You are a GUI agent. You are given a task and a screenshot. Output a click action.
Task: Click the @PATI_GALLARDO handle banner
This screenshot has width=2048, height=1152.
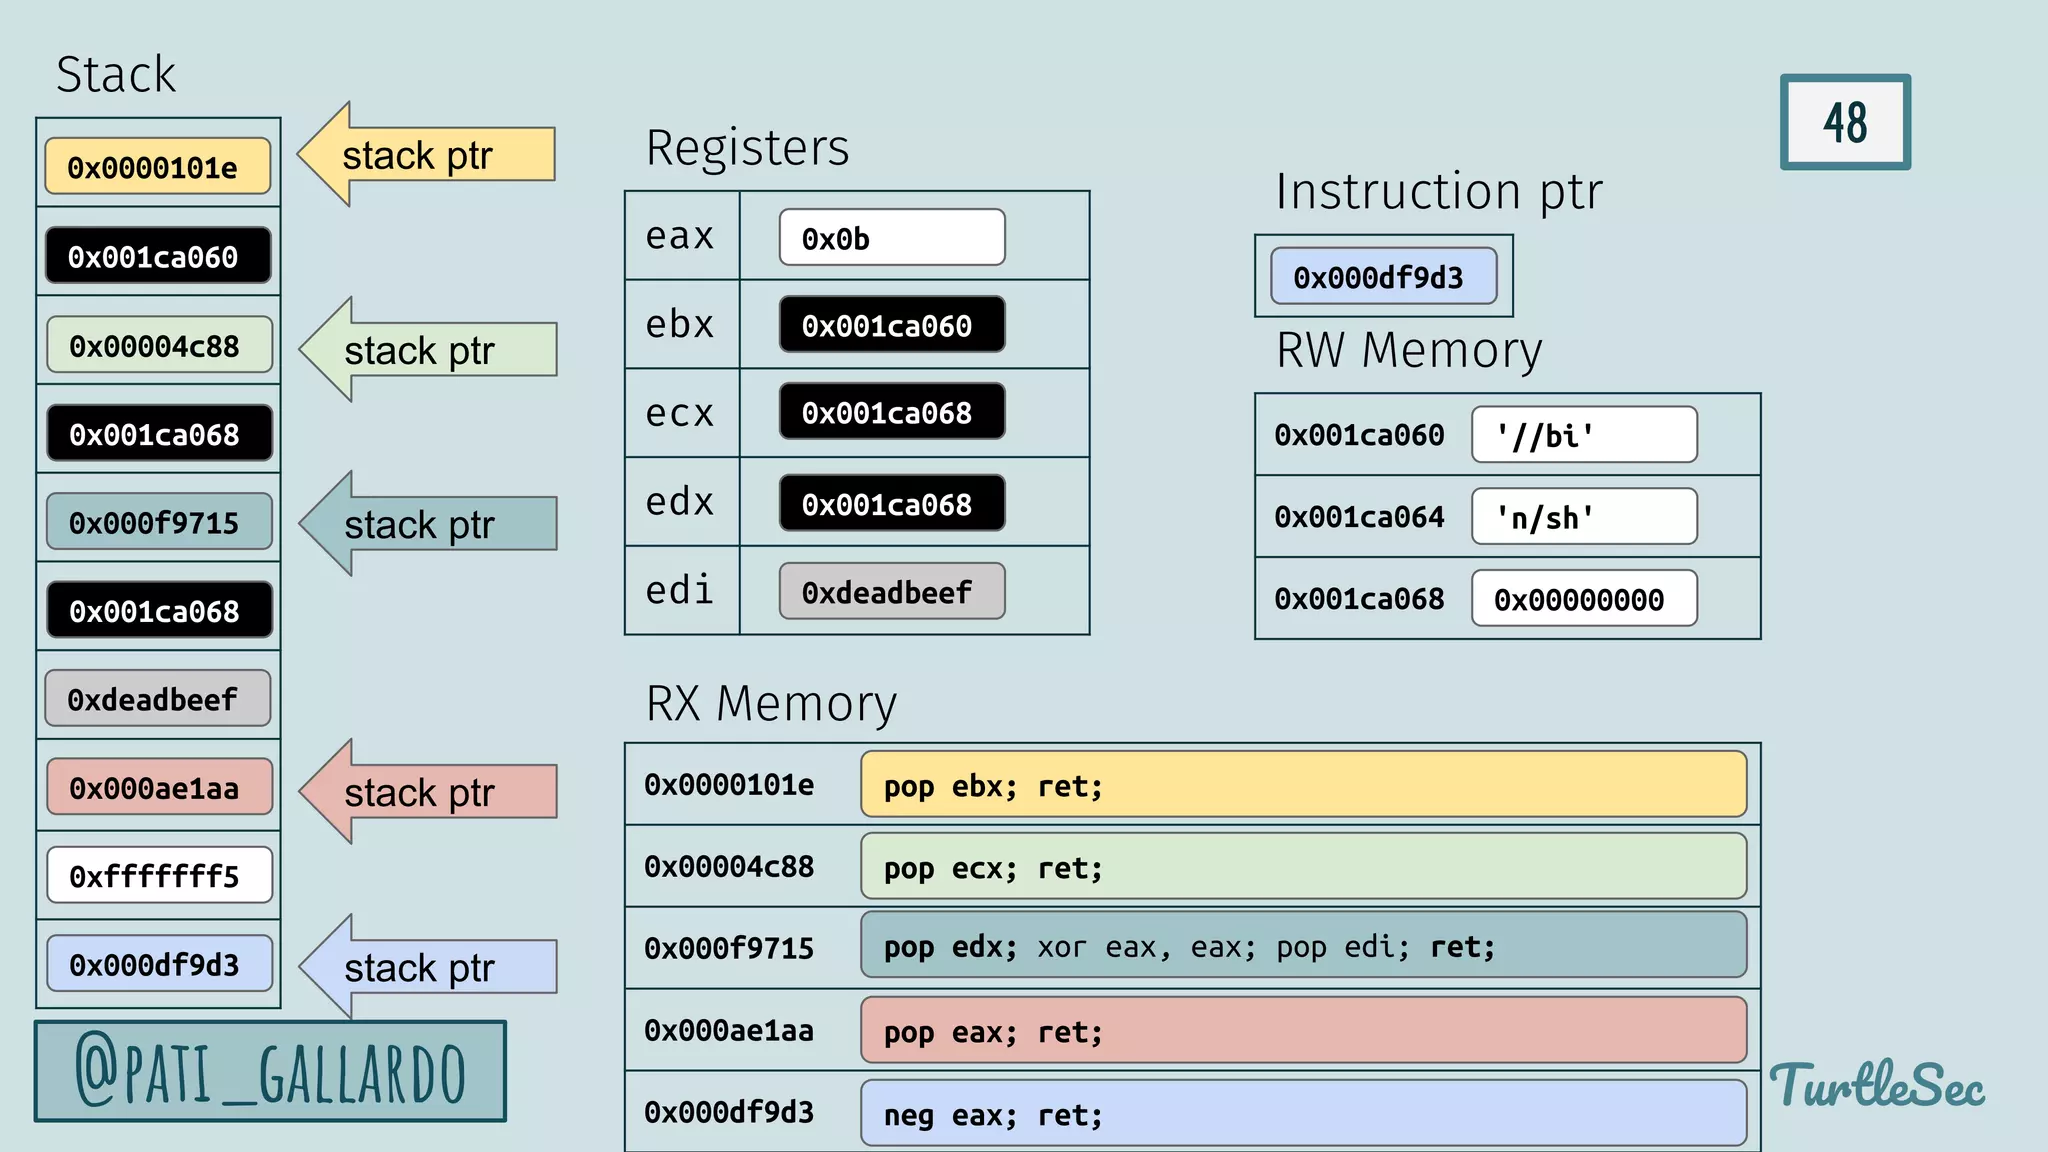(270, 1072)
